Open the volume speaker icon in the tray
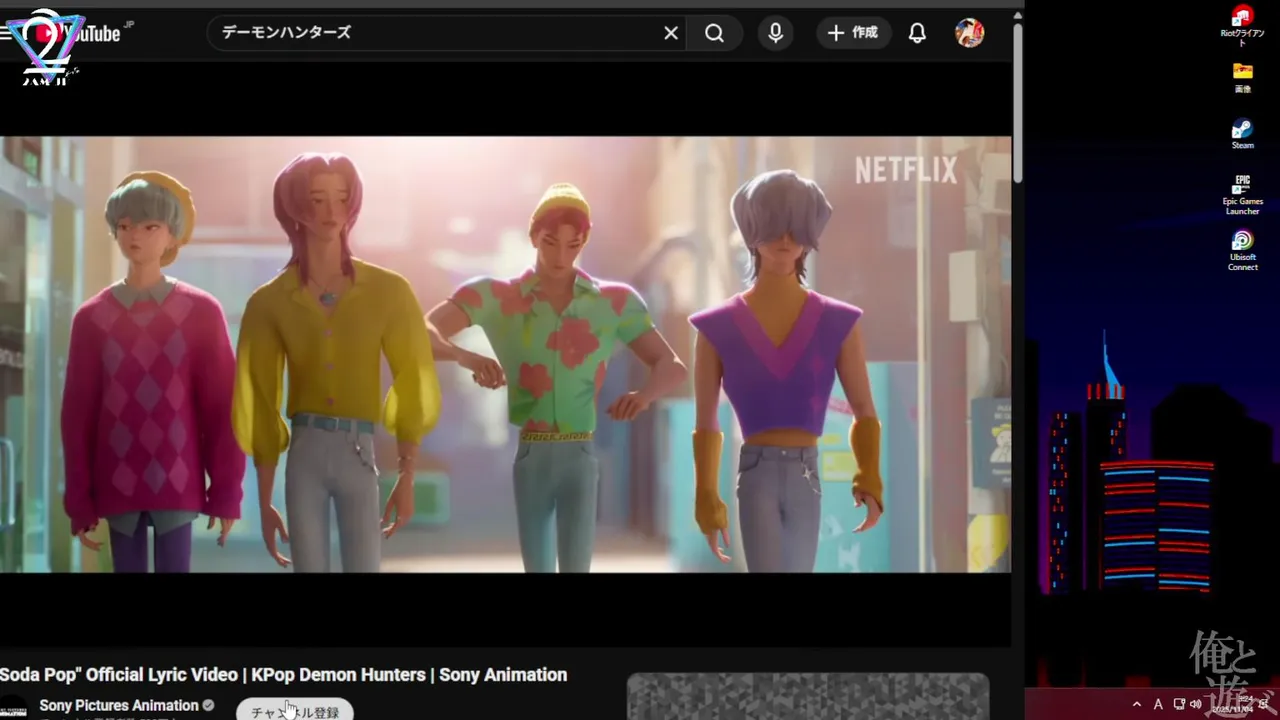The image size is (1280, 720). coord(1196,704)
